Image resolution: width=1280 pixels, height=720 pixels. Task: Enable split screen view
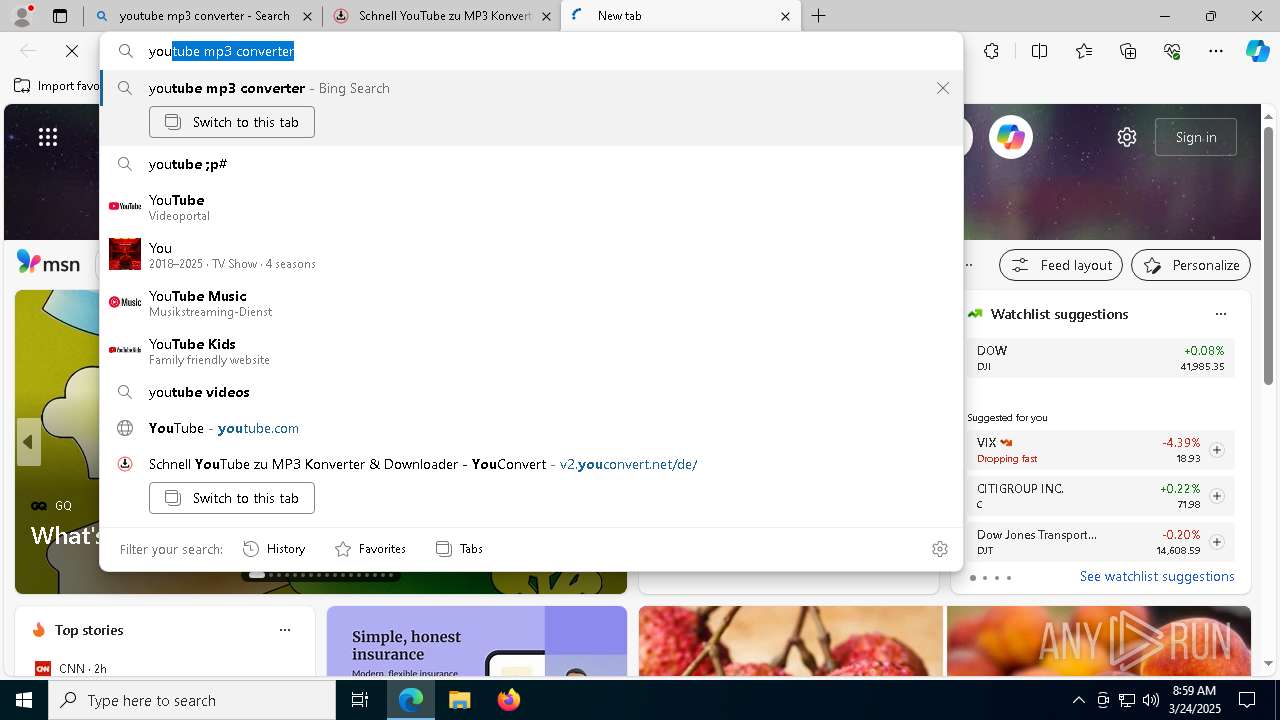coord(1039,51)
